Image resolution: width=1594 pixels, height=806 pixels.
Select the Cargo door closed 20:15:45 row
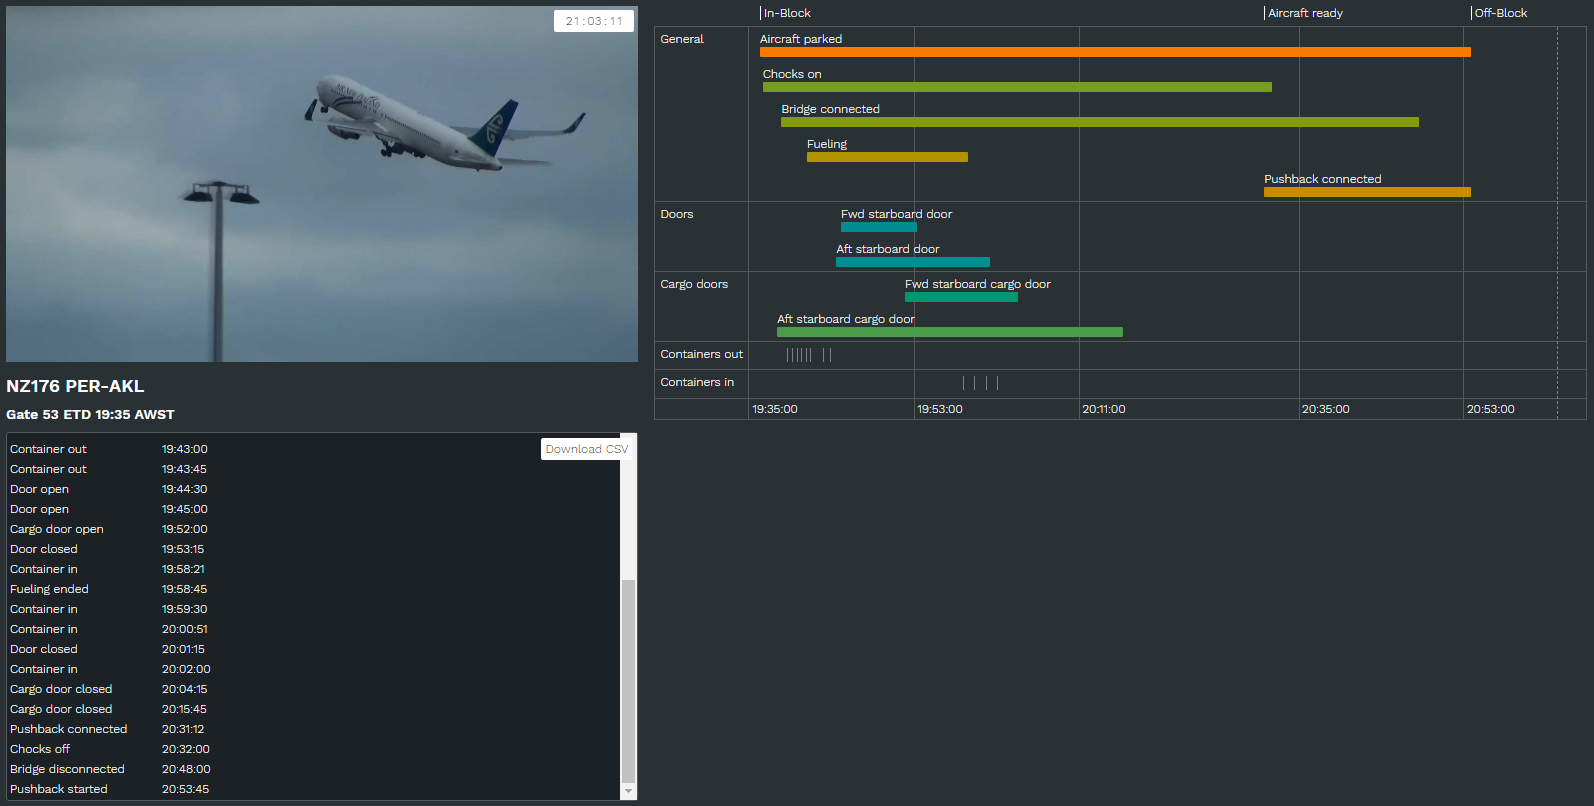click(314, 709)
